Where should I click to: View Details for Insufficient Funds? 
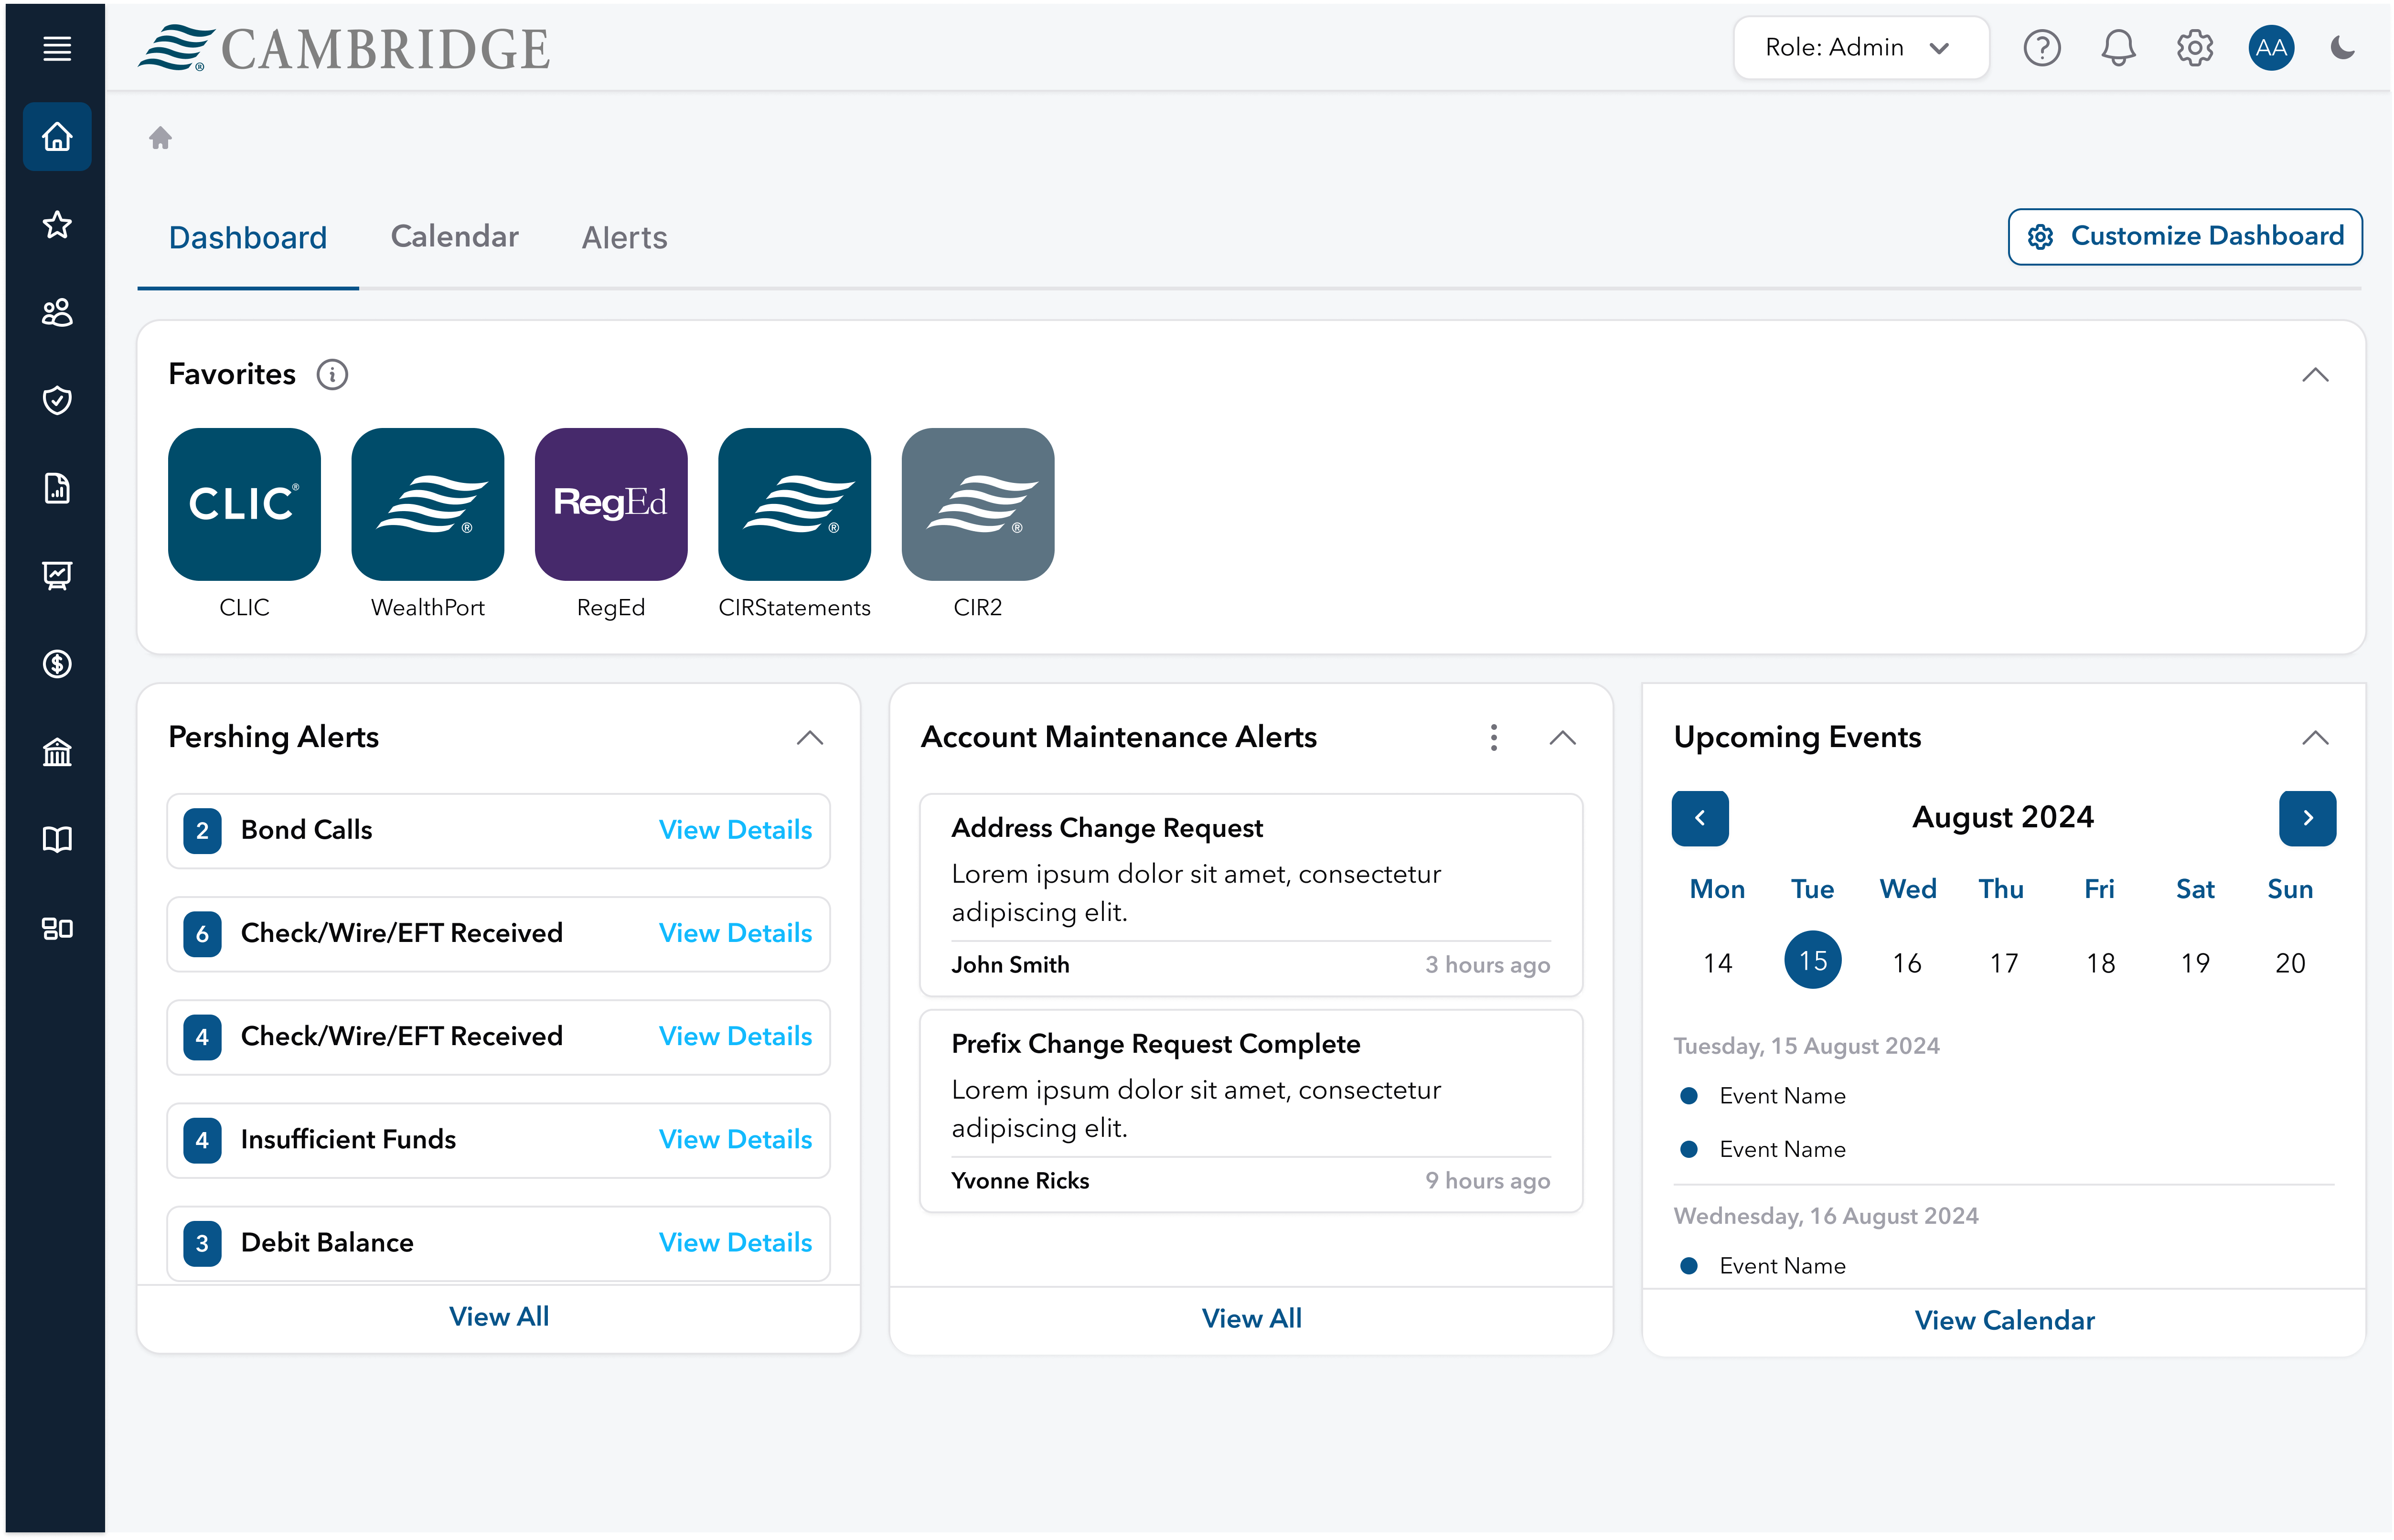[735, 1139]
